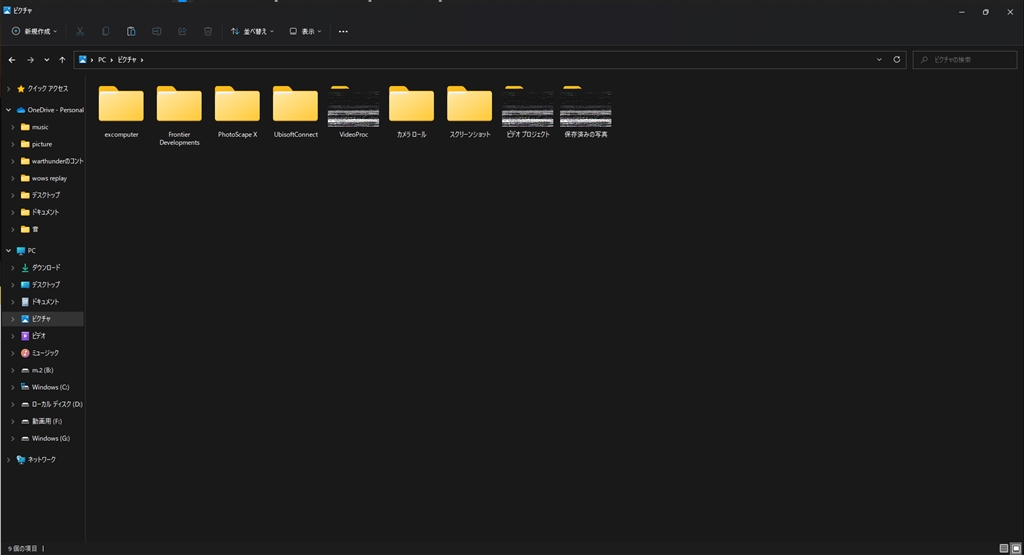Open ネットワーク in the sidebar
Viewport: 1024px width, 555px height.
[37, 459]
